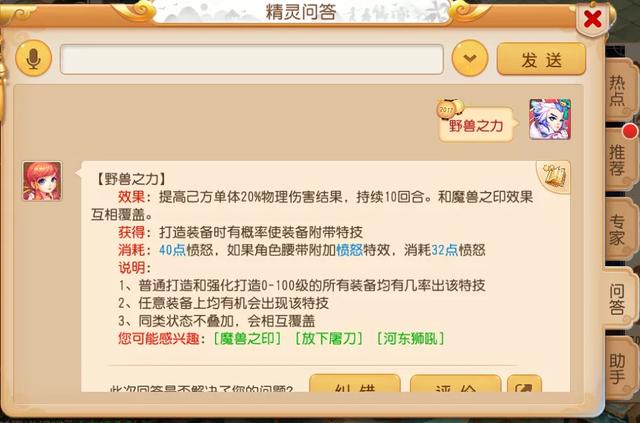This screenshot has height=423, width=640.
Task: Open the 助手 side tab
Action: point(618,368)
